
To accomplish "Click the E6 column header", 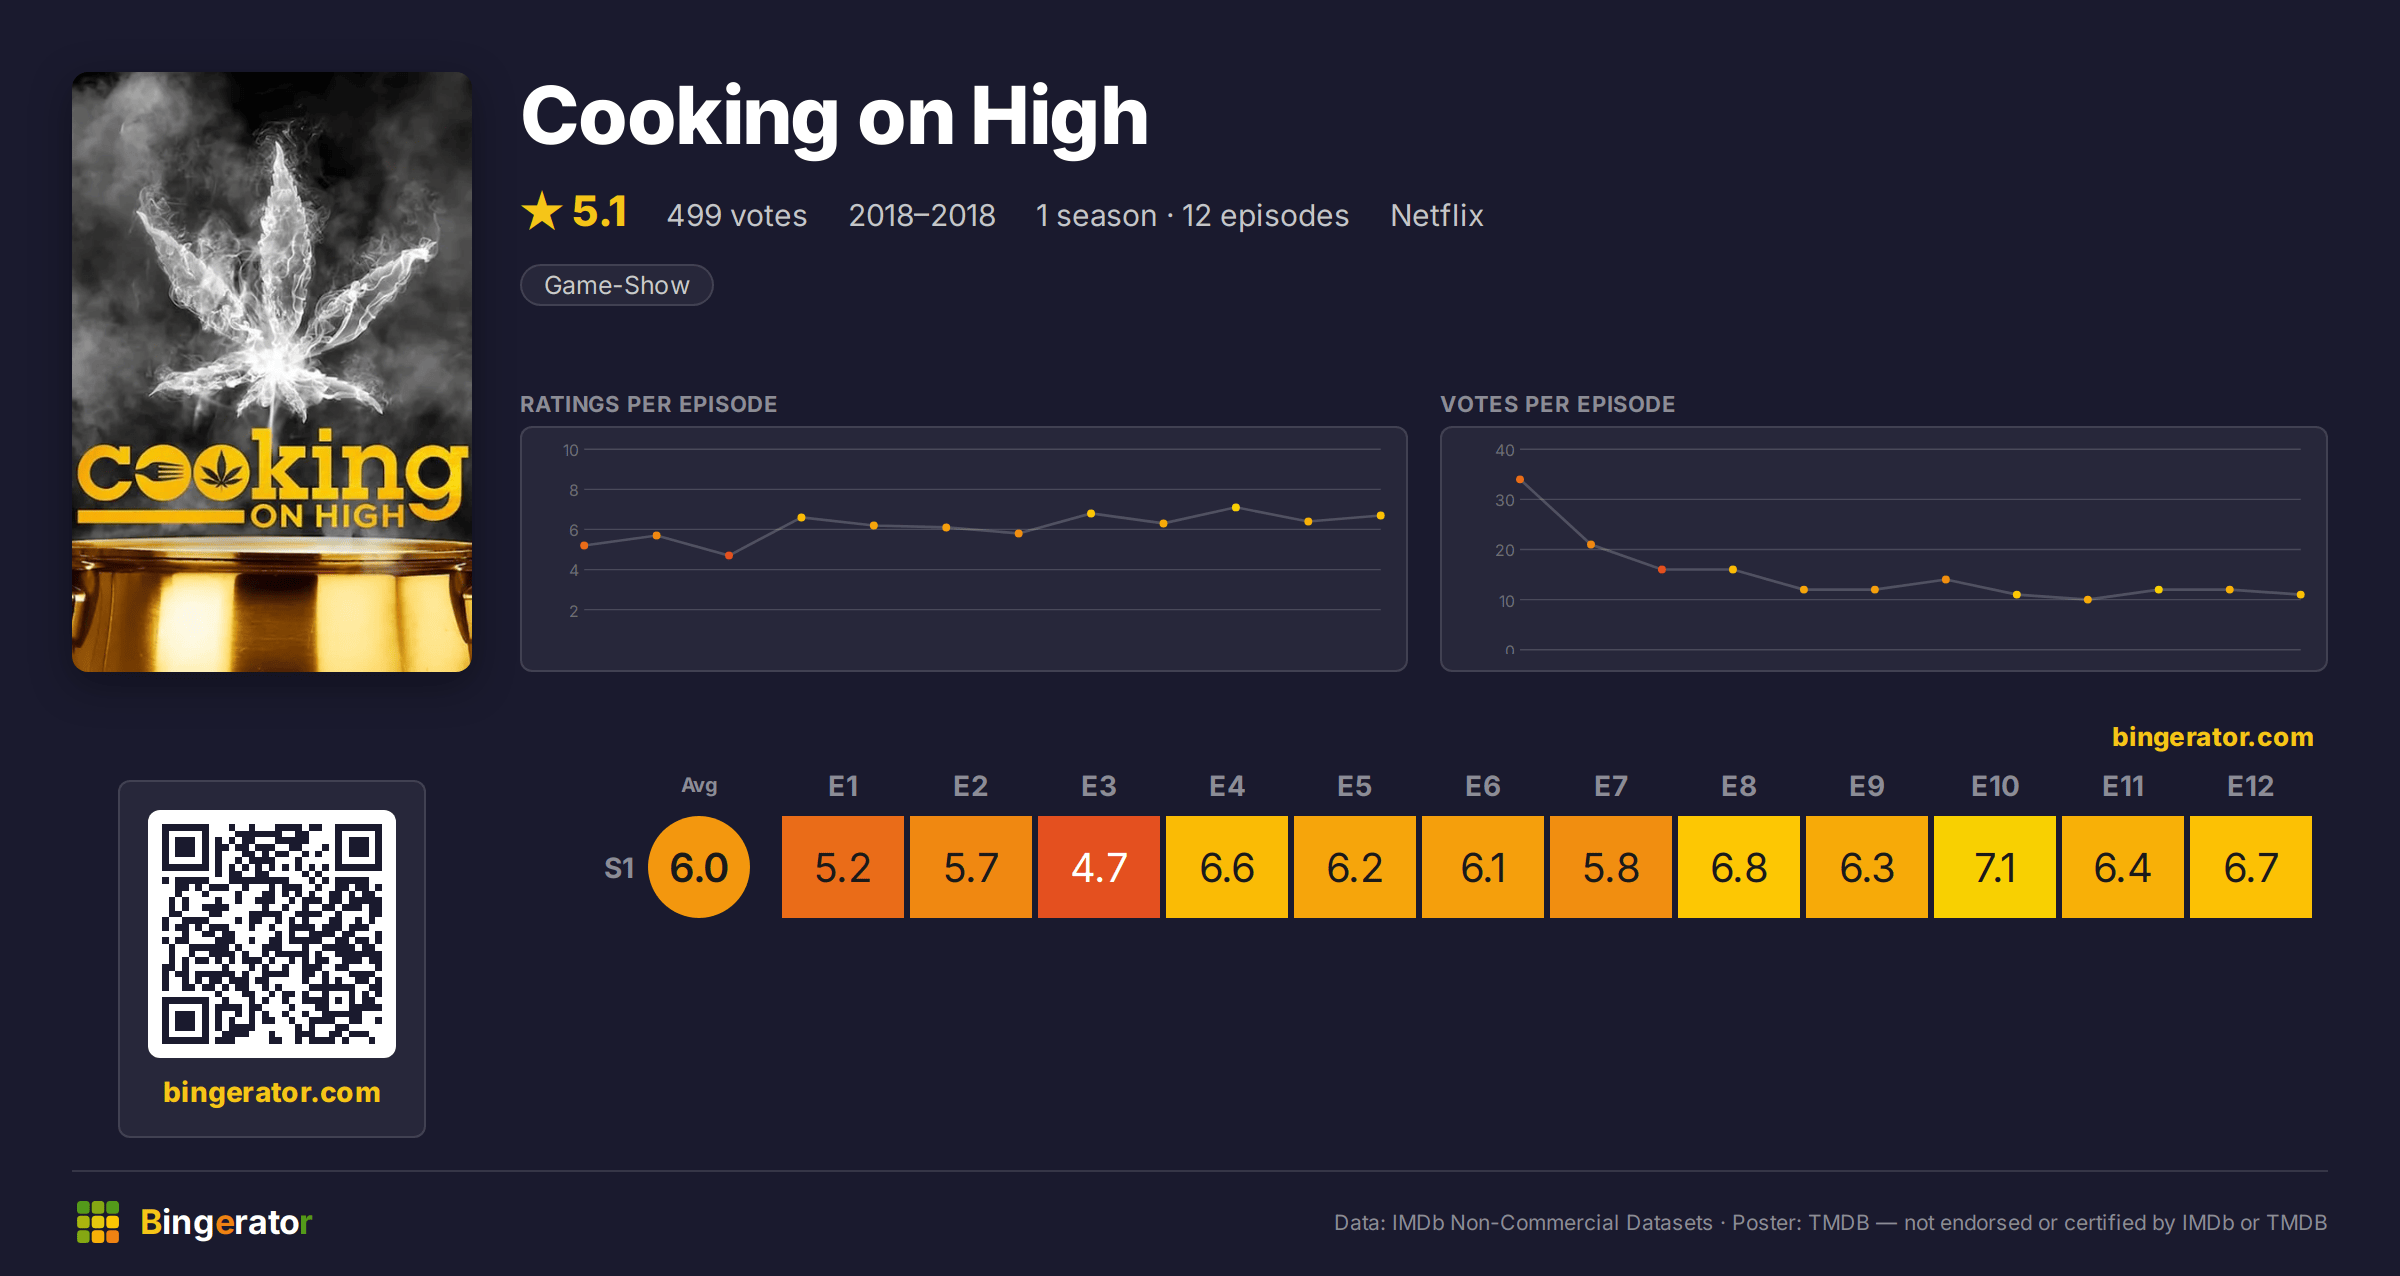I will pos(1483,787).
